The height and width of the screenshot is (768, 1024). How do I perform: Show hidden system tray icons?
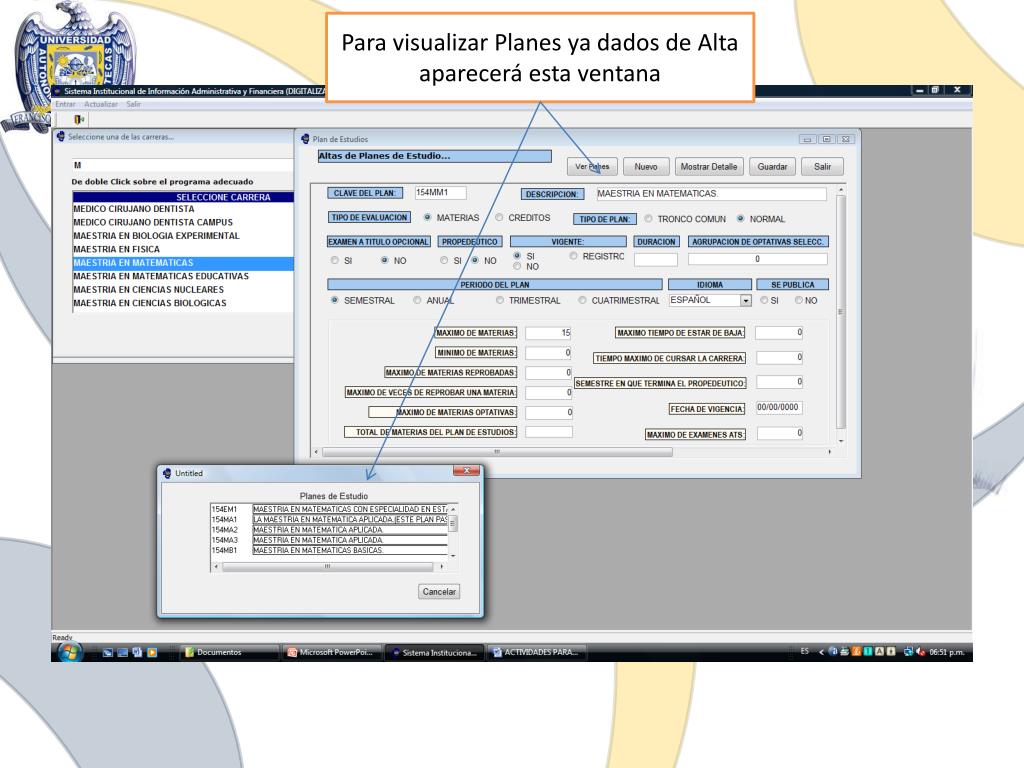tap(821, 652)
